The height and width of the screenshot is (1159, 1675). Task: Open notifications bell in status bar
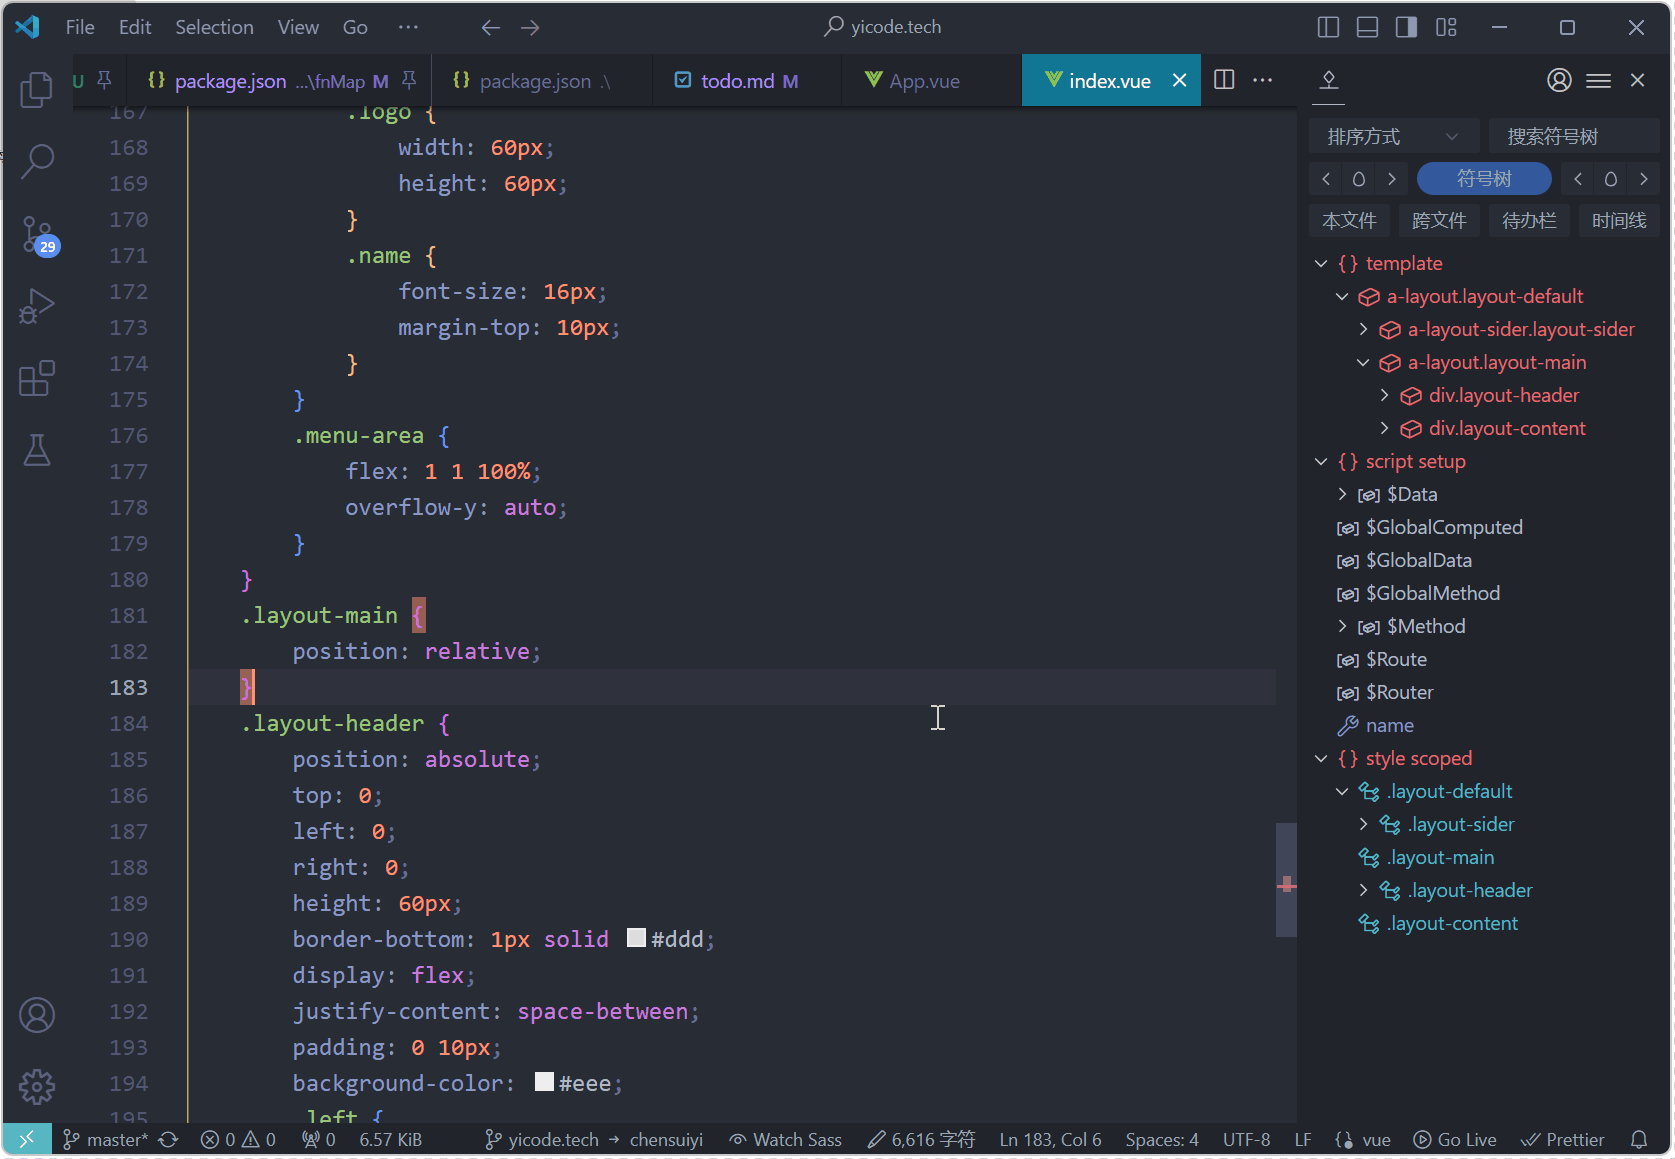(1639, 1140)
